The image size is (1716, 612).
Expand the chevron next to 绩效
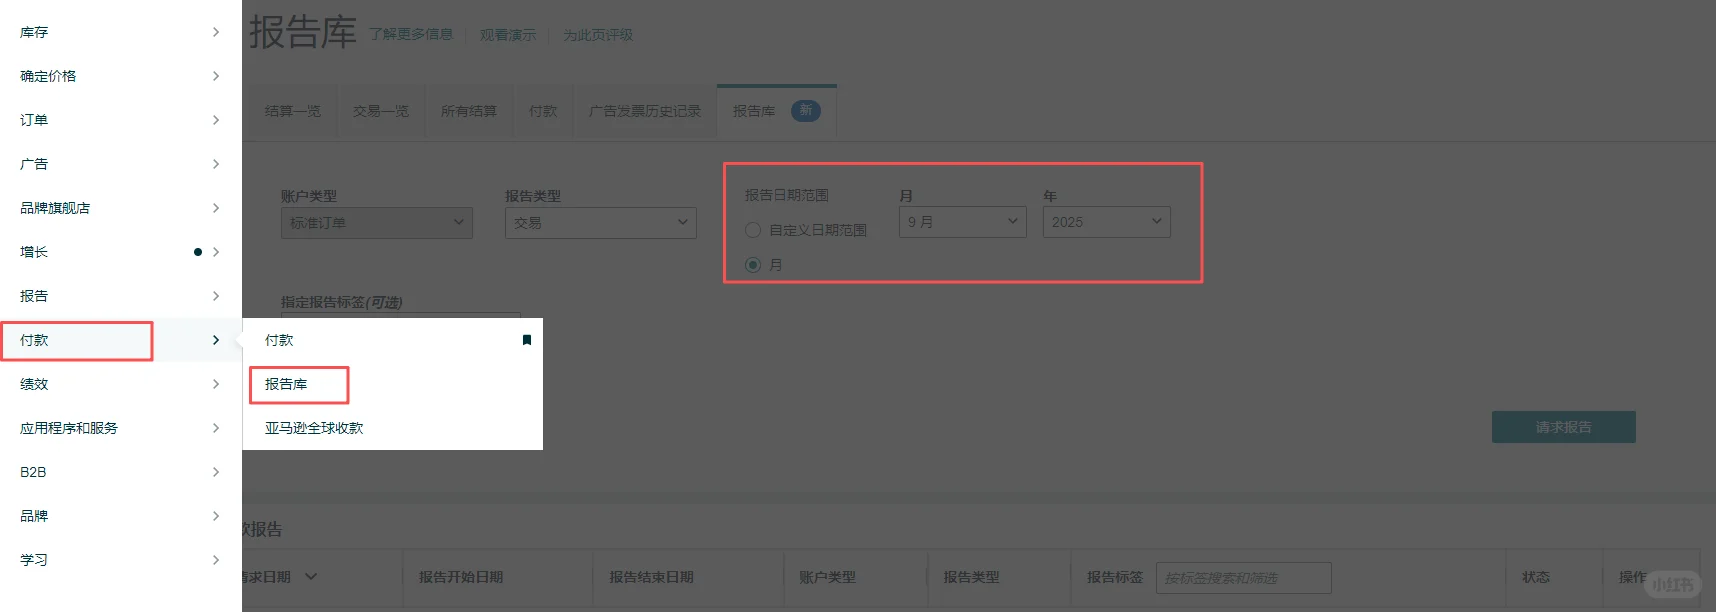216,384
